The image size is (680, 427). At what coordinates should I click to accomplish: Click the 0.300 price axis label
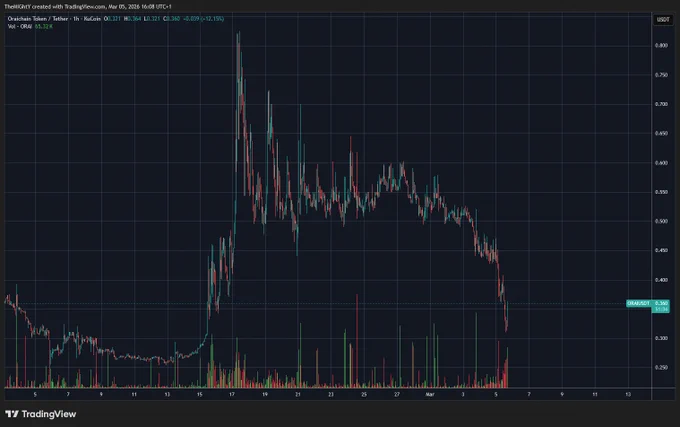point(661,338)
